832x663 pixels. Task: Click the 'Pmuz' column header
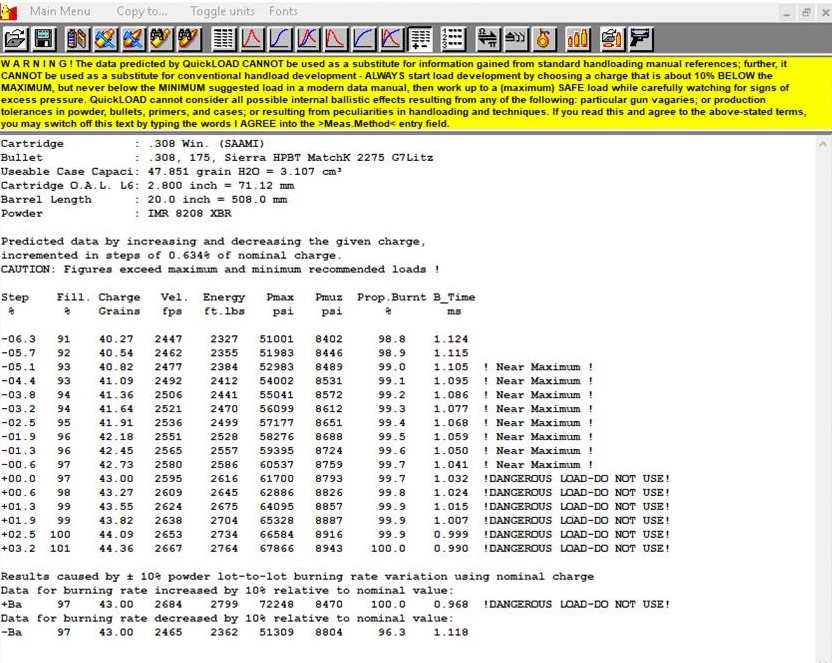tap(329, 298)
